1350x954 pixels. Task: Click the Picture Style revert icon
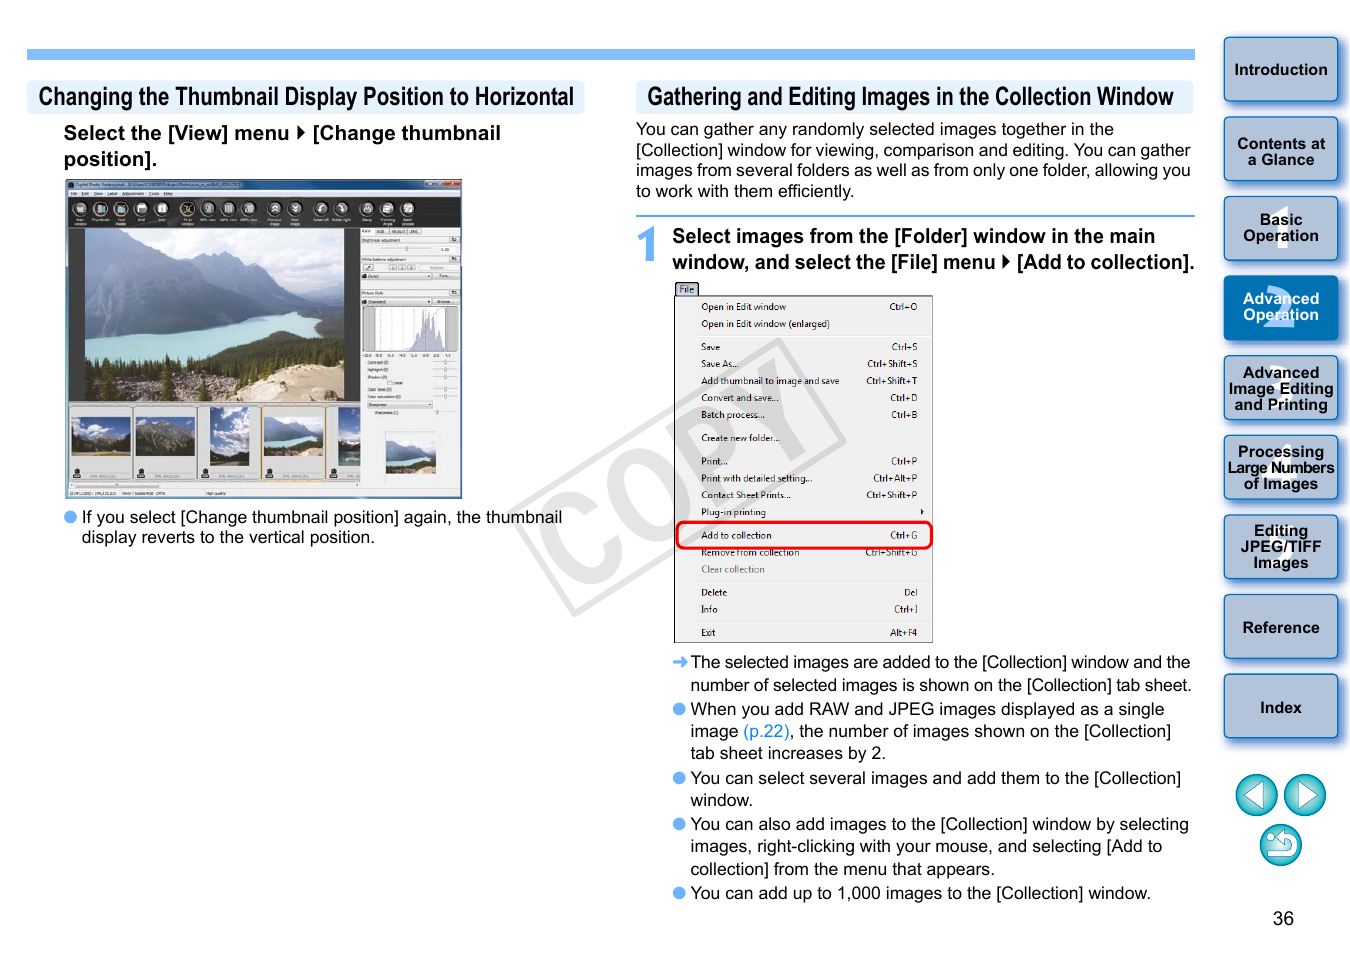point(454,293)
